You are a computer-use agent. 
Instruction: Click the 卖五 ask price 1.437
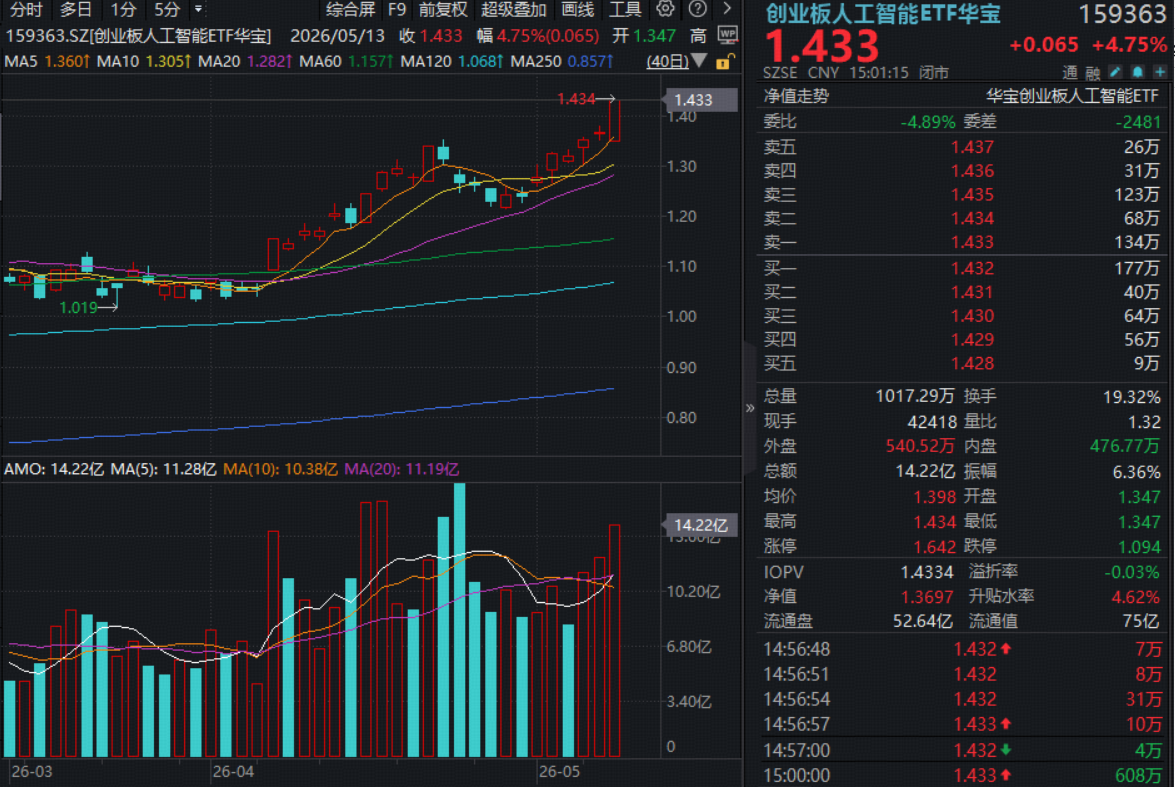[972, 147]
